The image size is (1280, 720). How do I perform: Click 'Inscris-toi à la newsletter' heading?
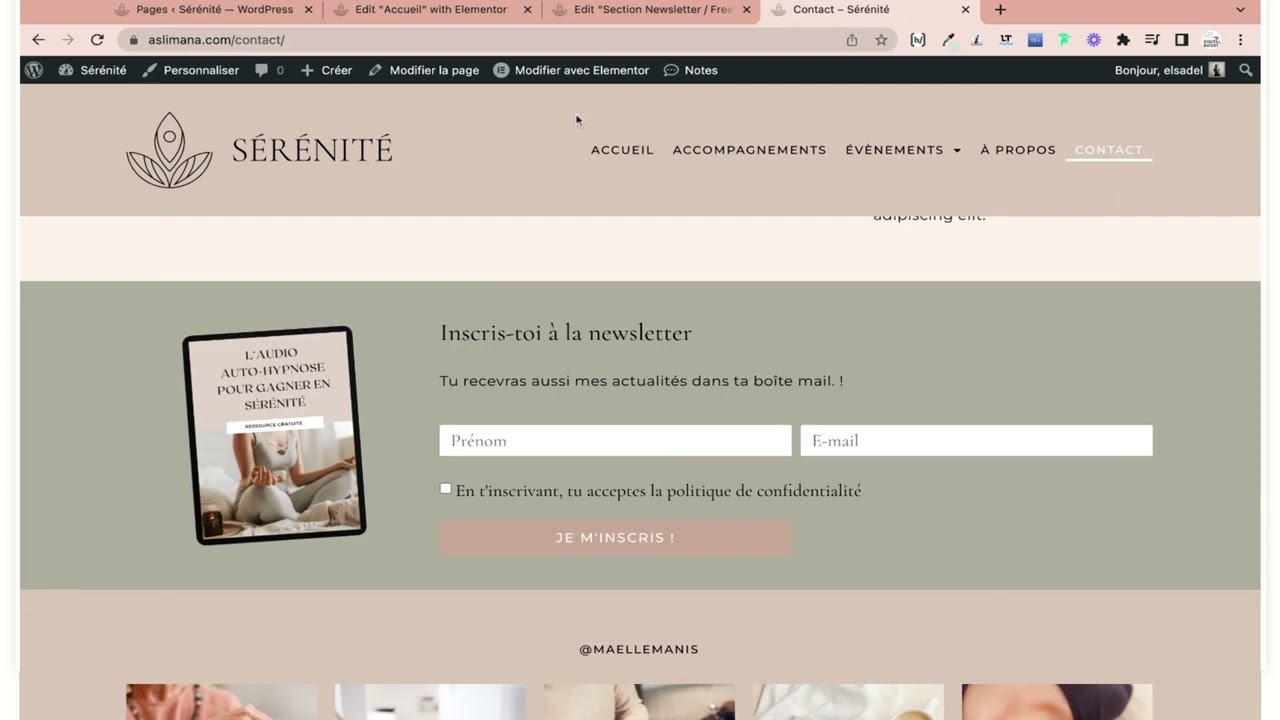pos(566,333)
